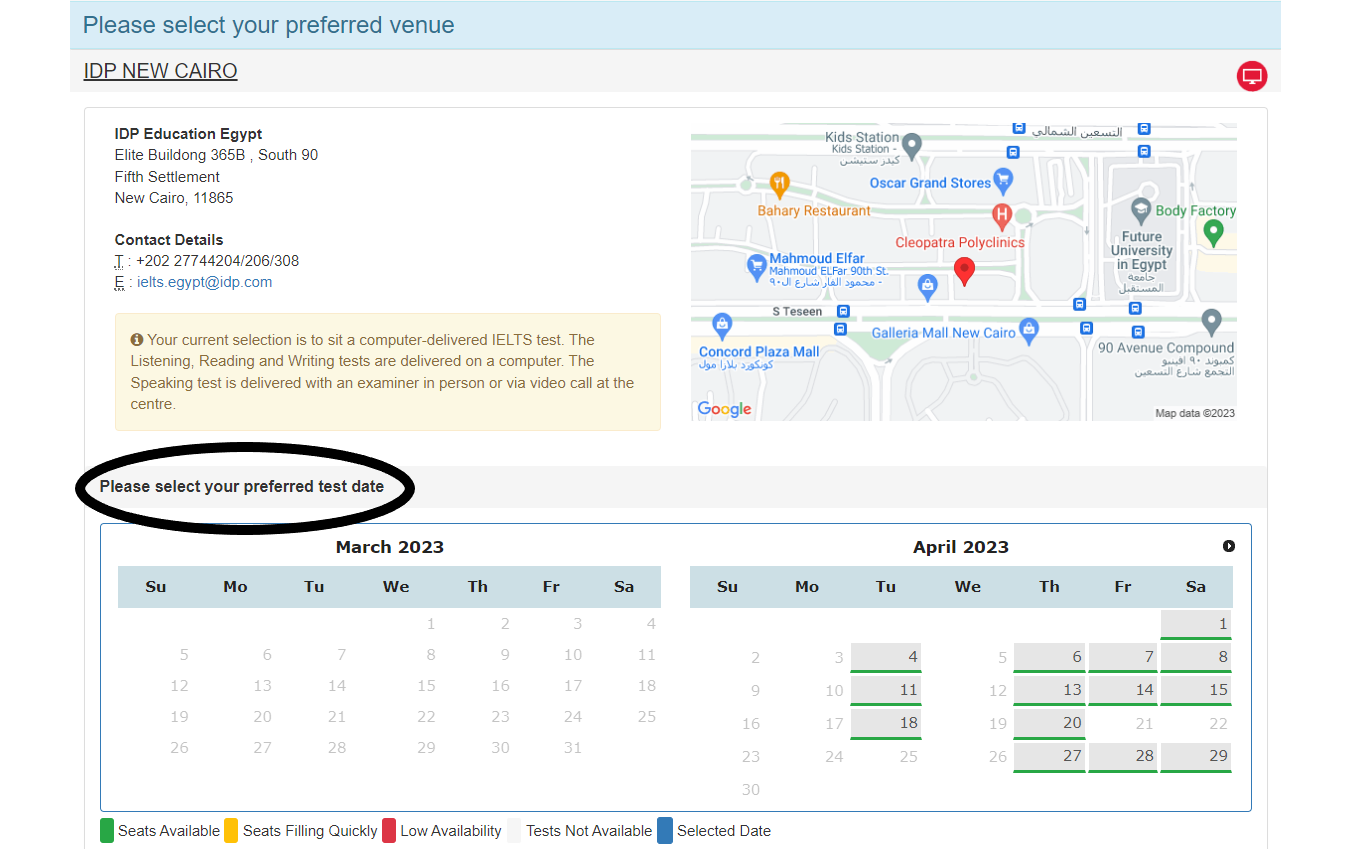Pick April 18 on the calendar
1350x849 pixels.
[x=886, y=724]
